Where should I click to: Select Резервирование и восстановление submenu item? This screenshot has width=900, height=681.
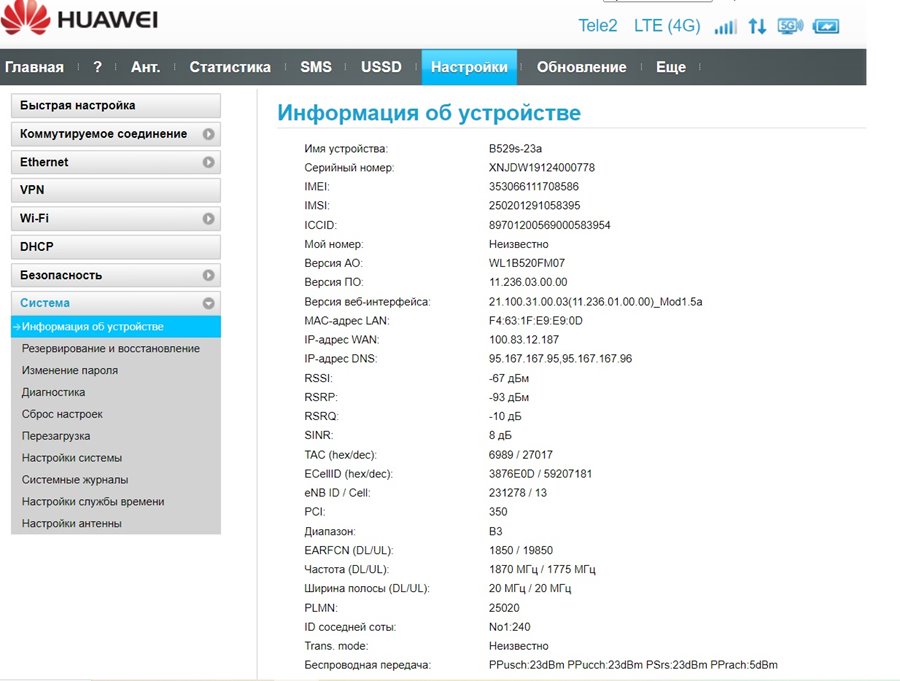coord(111,349)
